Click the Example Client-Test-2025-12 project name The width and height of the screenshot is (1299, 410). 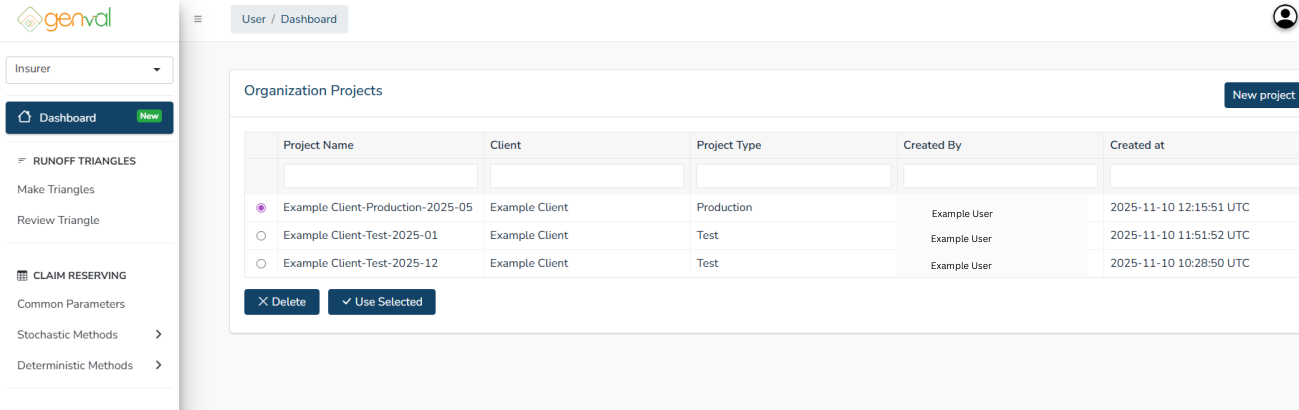coord(360,264)
